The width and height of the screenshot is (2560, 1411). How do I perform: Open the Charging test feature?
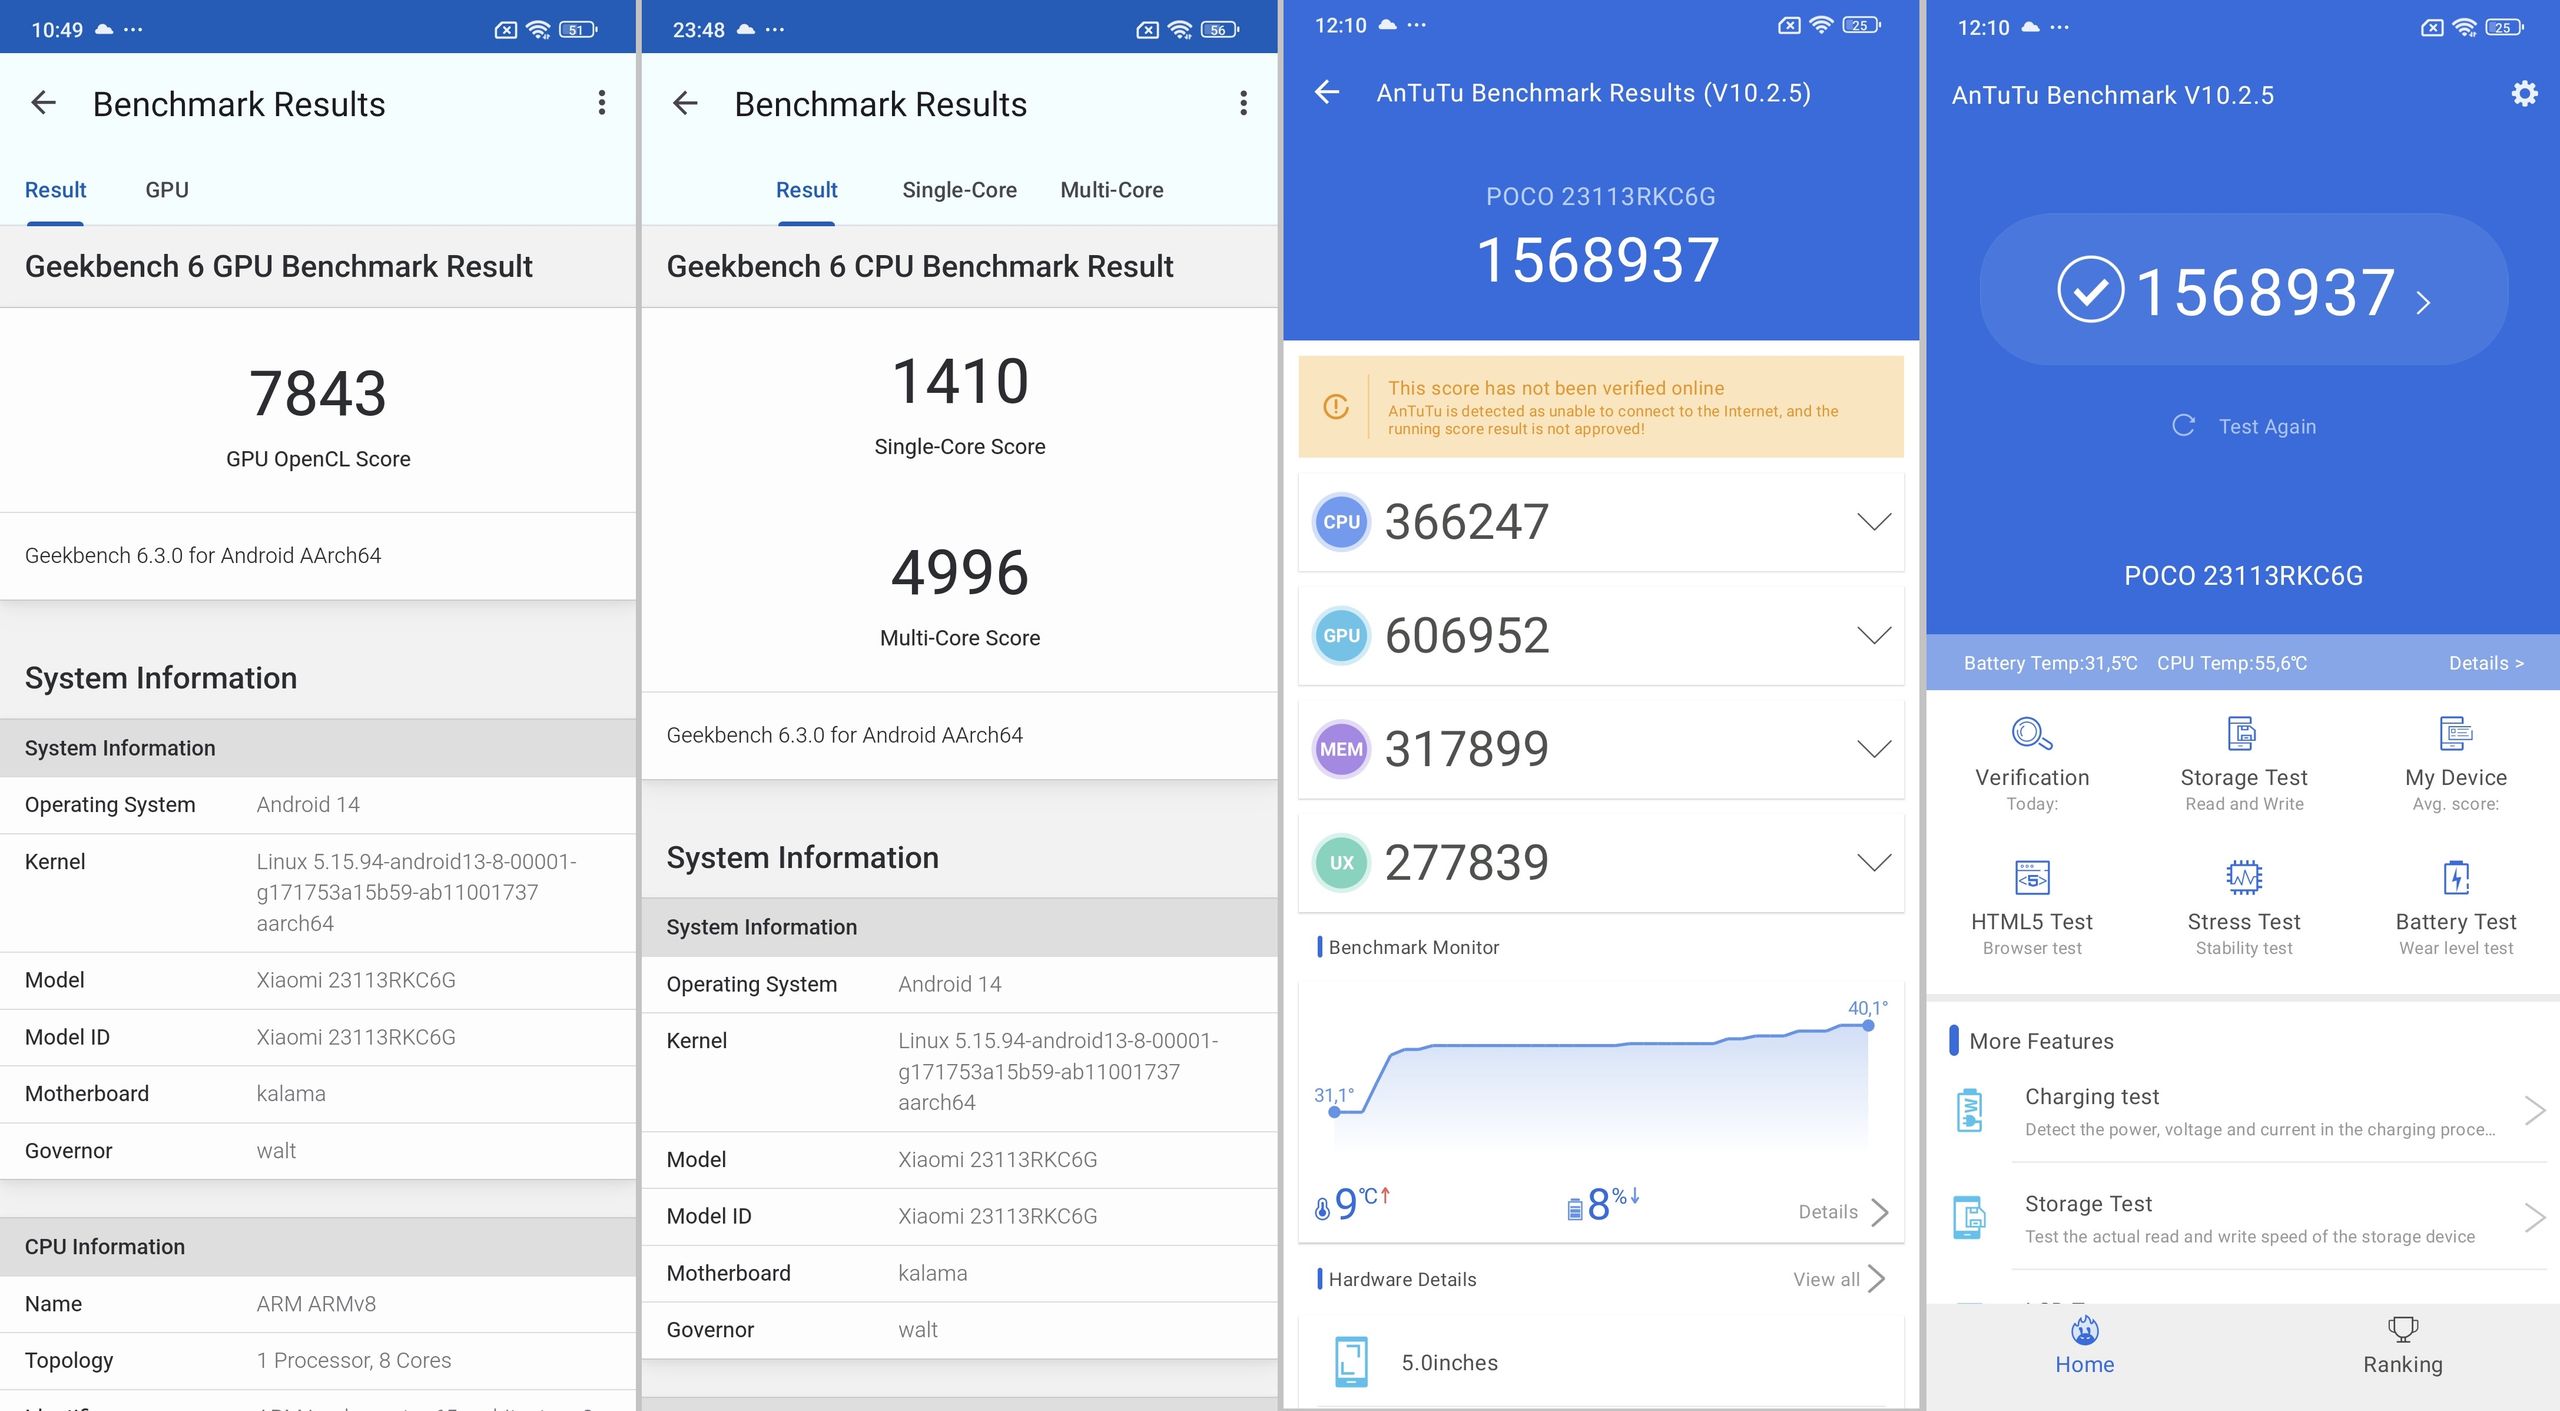coord(2250,1110)
